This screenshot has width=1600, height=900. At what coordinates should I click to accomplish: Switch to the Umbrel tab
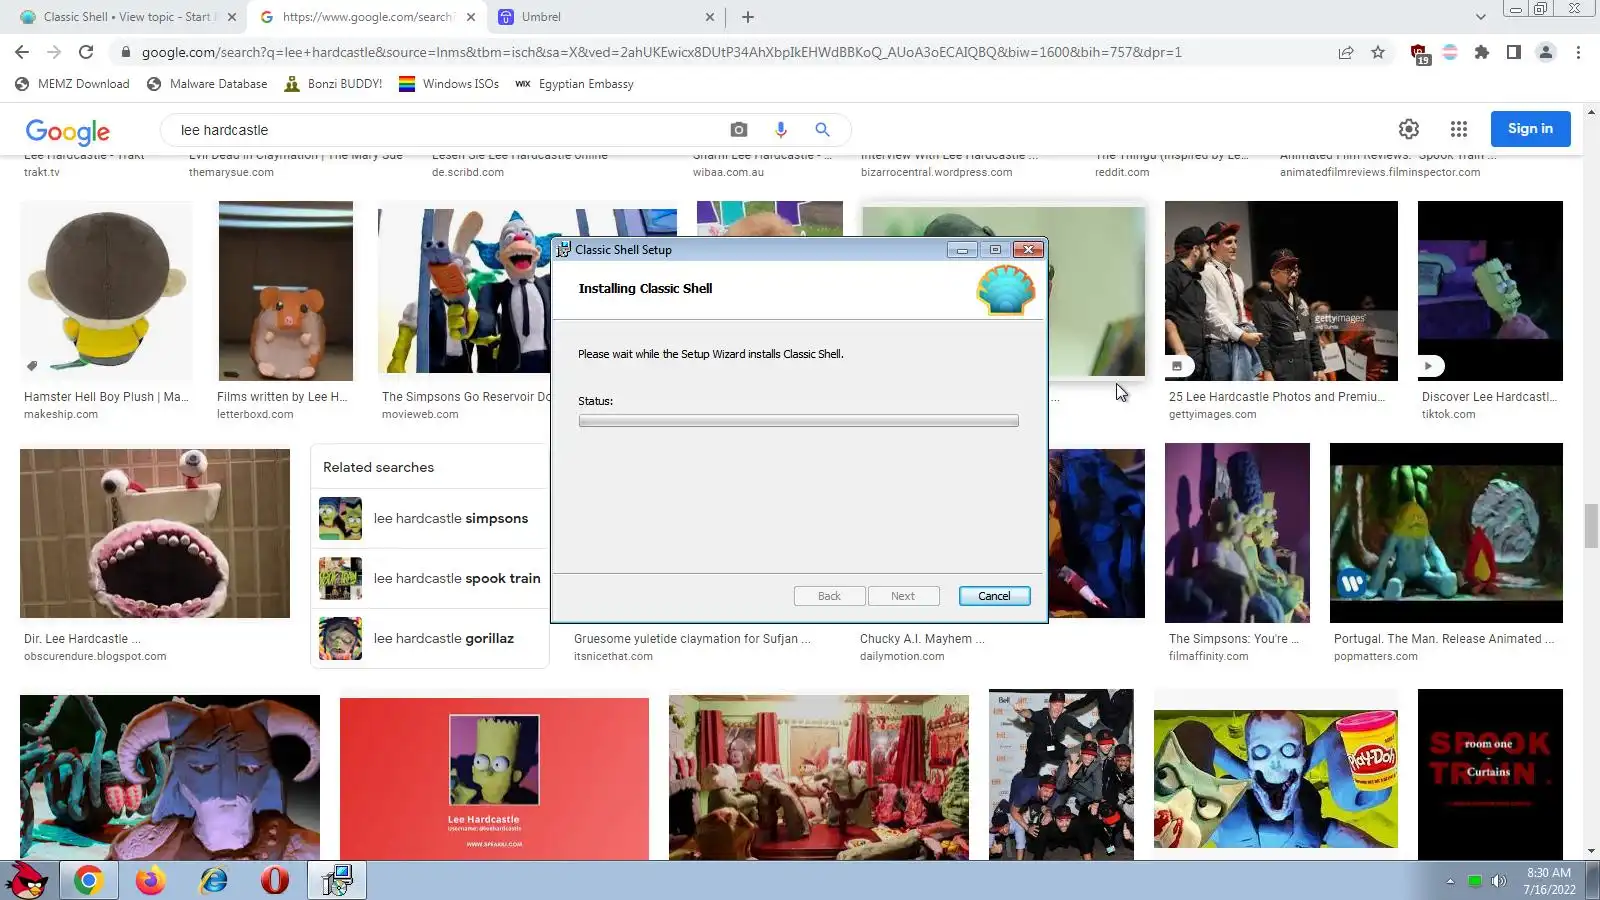pyautogui.click(x=606, y=17)
